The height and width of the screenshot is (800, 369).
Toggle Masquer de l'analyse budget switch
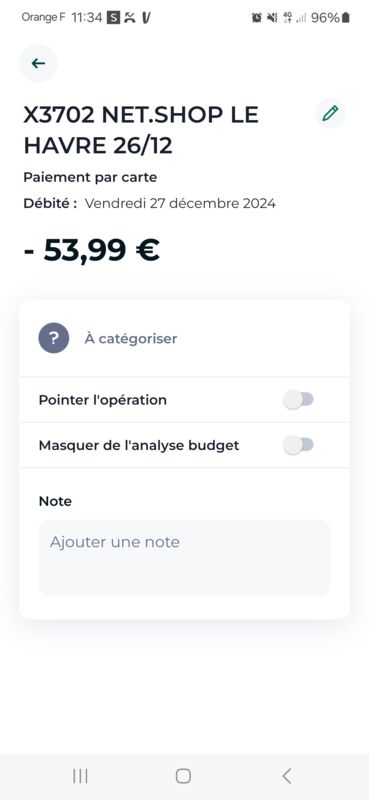click(299, 445)
